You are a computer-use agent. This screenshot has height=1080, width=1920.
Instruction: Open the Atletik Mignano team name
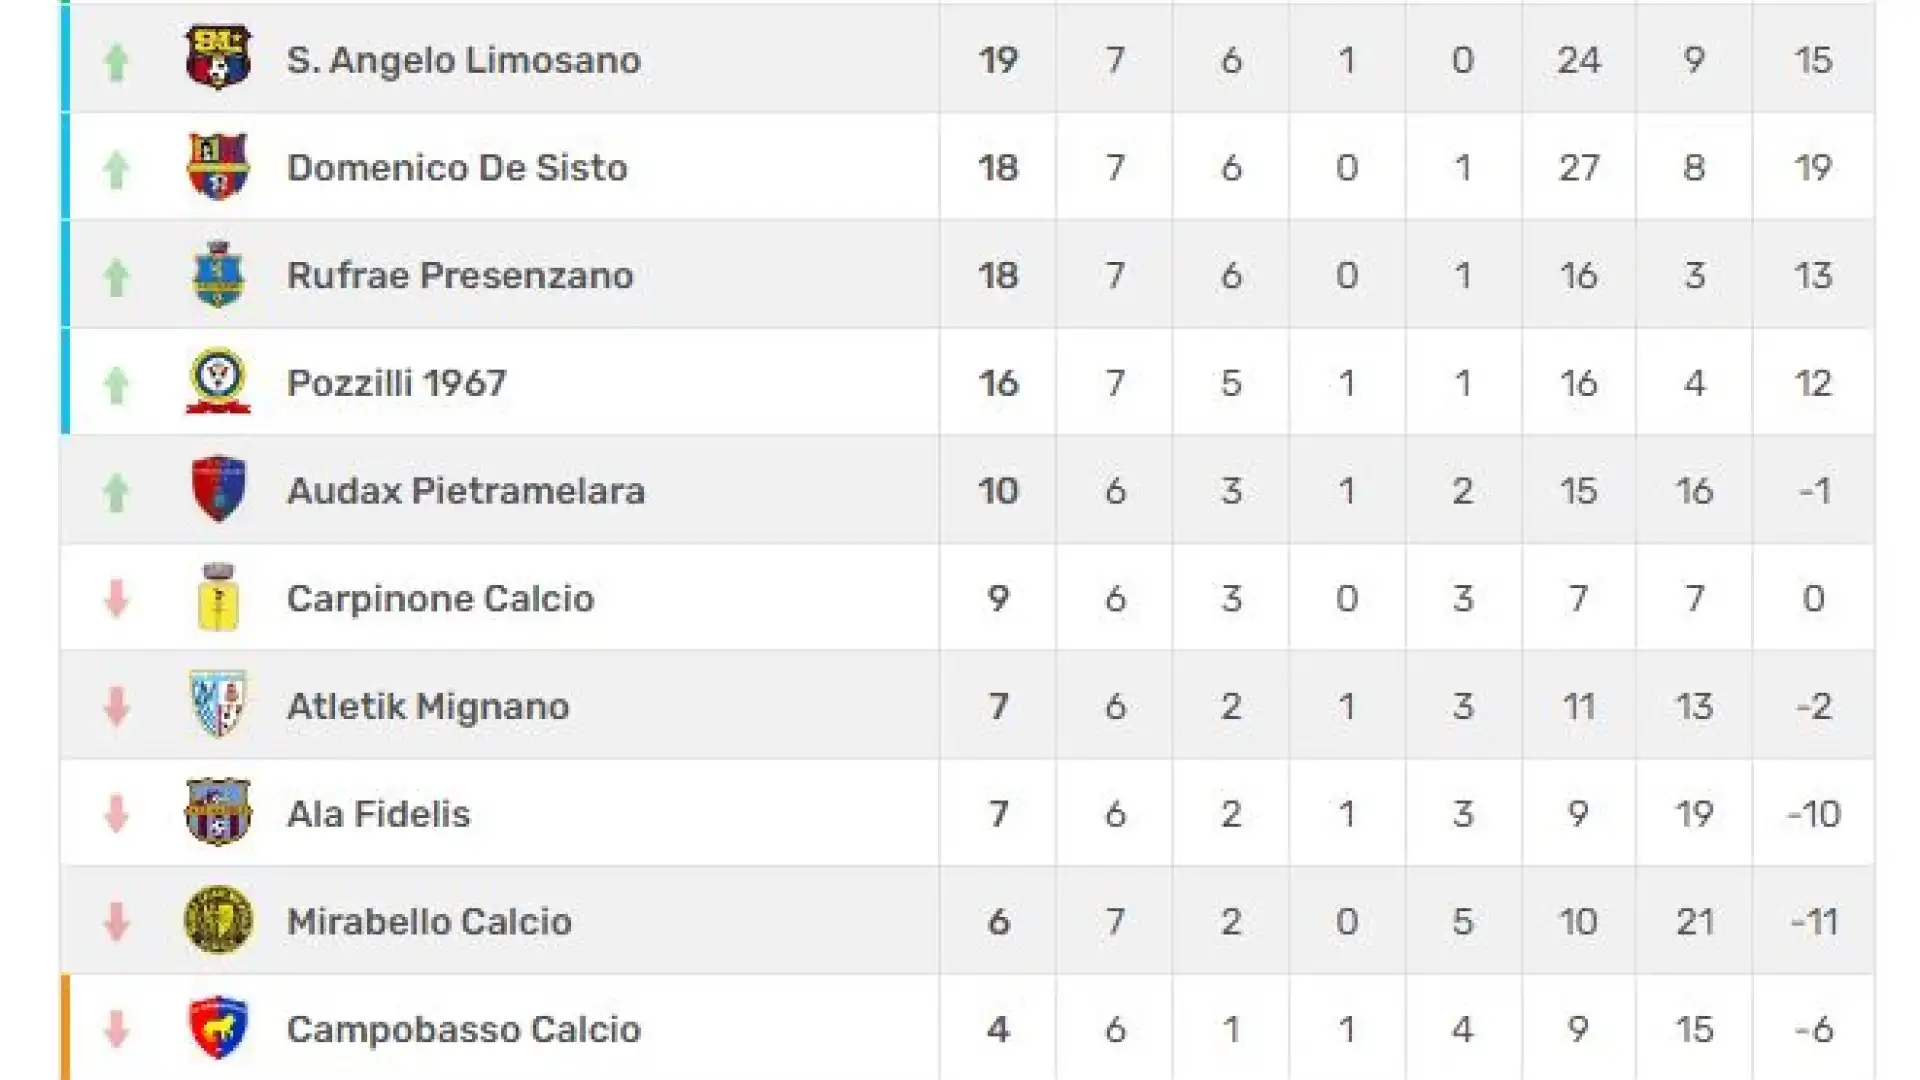coord(428,706)
